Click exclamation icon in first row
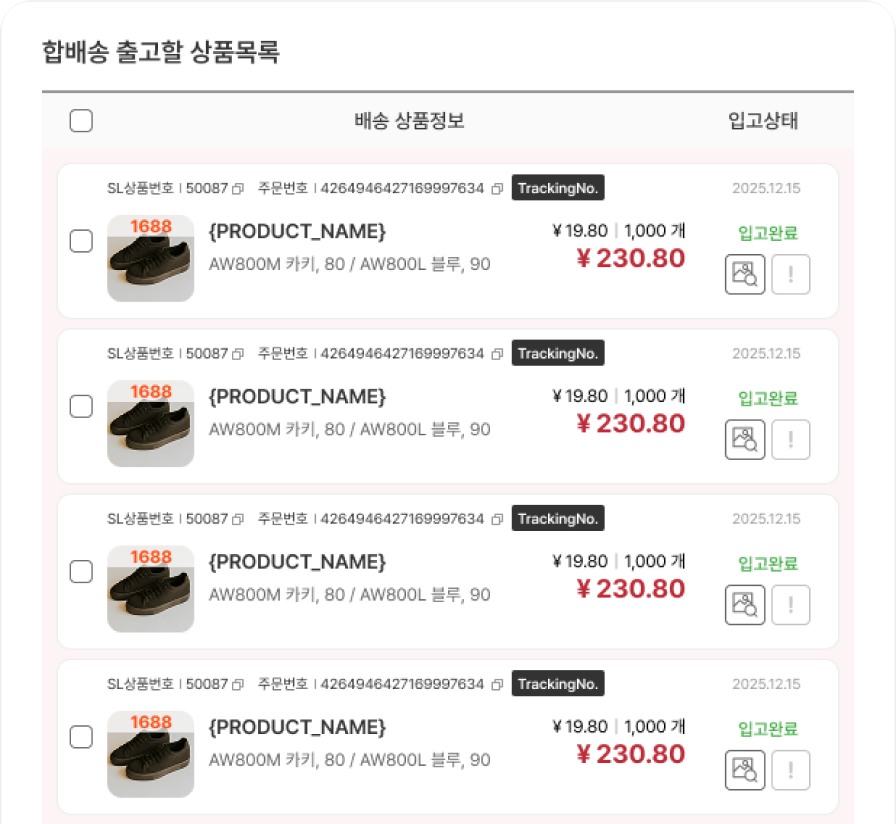 [790, 274]
